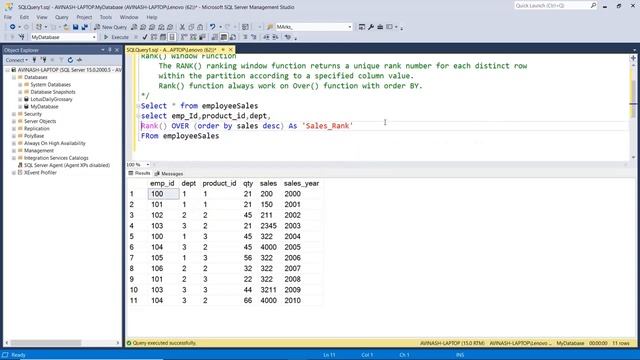Click the Quick Launch search magnifier icon
This screenshot has height=360, width=640.
pyautogui.click(x=593, y=5)
